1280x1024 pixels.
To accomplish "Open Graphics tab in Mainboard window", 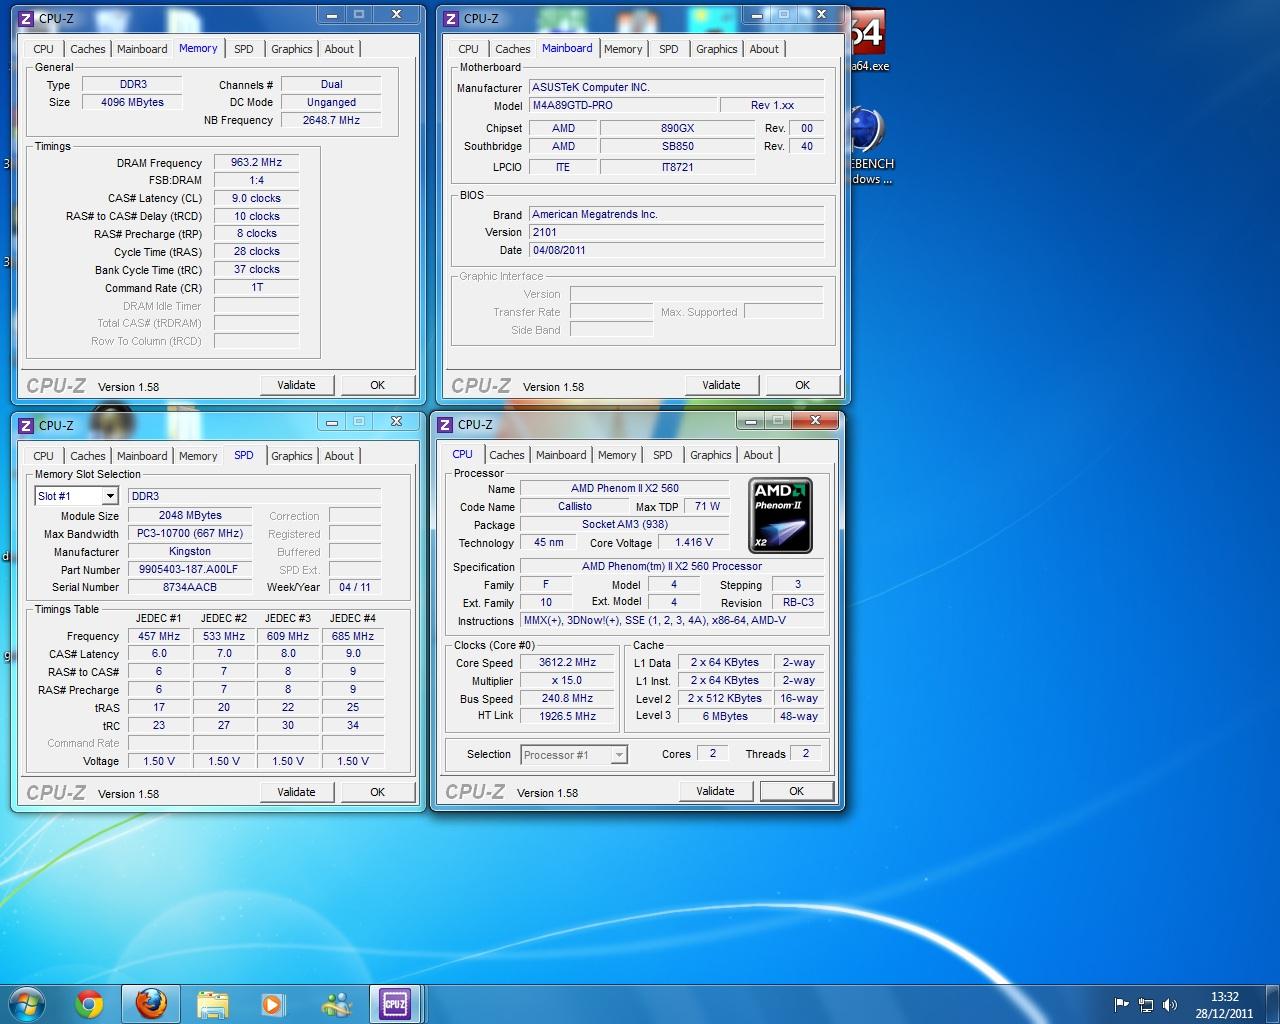I will coord(717,49).
